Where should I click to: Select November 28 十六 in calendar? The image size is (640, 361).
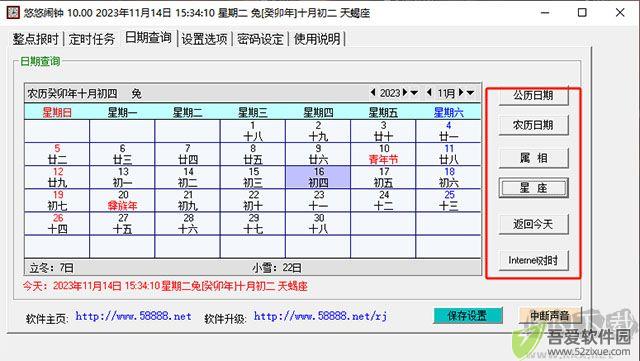pyautogui.click(x=187, y=224)
